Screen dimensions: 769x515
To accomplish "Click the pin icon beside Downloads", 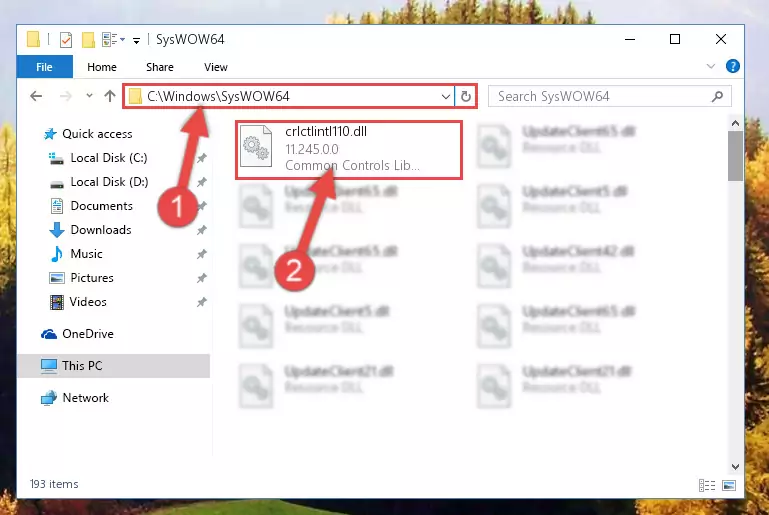I will tap(202, 230).
